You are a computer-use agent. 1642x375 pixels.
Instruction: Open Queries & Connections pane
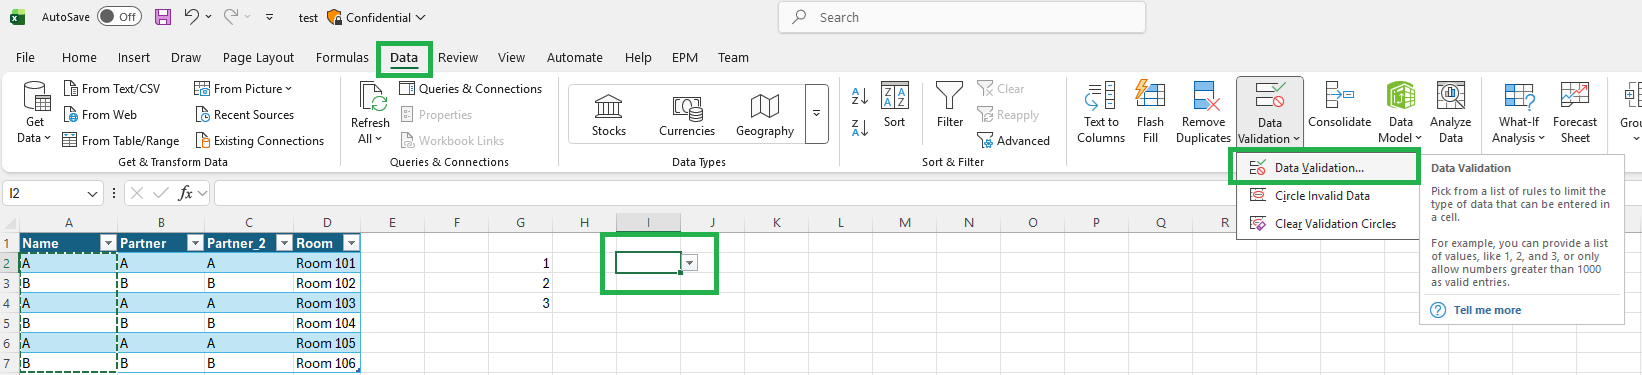tap(470, 88)
